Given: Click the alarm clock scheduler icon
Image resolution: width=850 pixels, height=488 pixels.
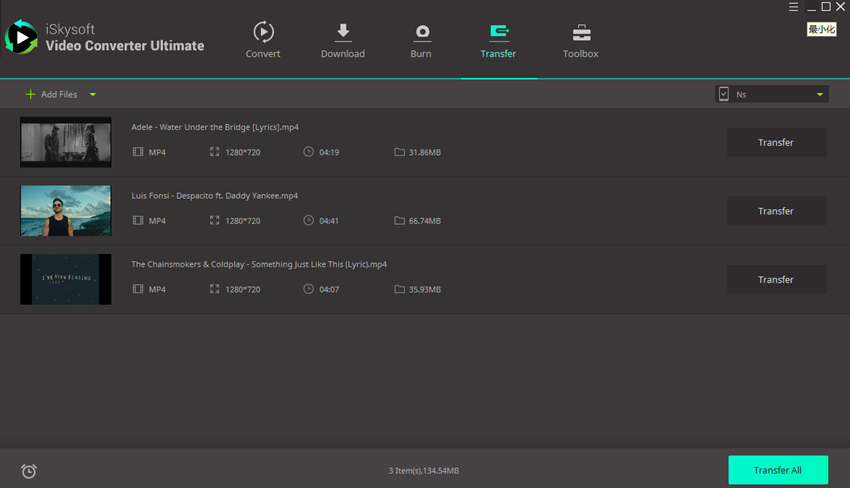Looking at the screenshot, I should 29,471.
